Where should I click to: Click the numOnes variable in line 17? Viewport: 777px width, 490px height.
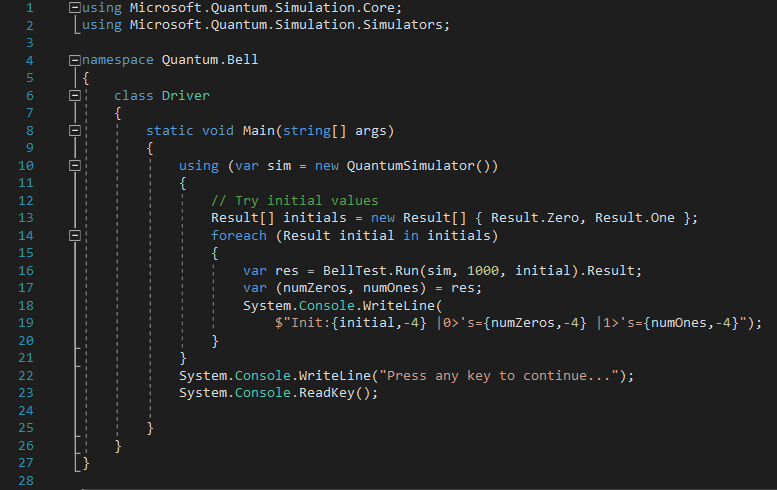pos(390,288)
